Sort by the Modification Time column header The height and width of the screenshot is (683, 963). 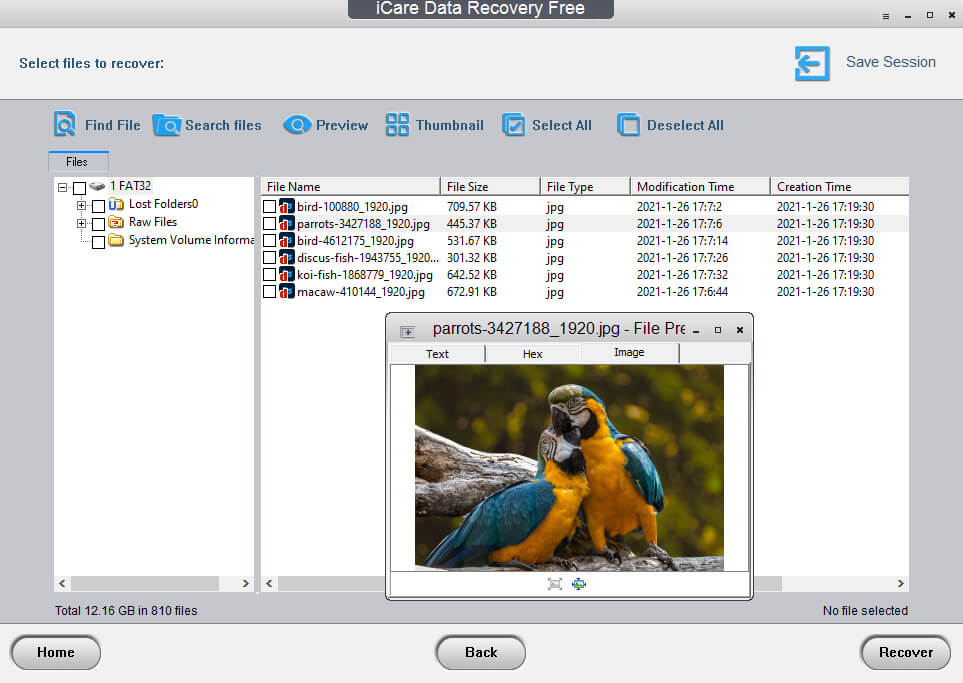[x=700, y=187]
